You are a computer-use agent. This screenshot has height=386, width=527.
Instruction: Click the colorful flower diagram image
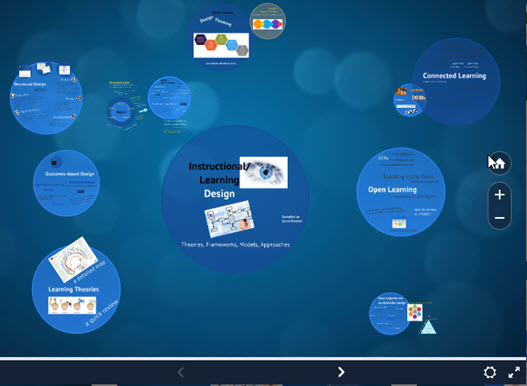[x=415, y=312]
